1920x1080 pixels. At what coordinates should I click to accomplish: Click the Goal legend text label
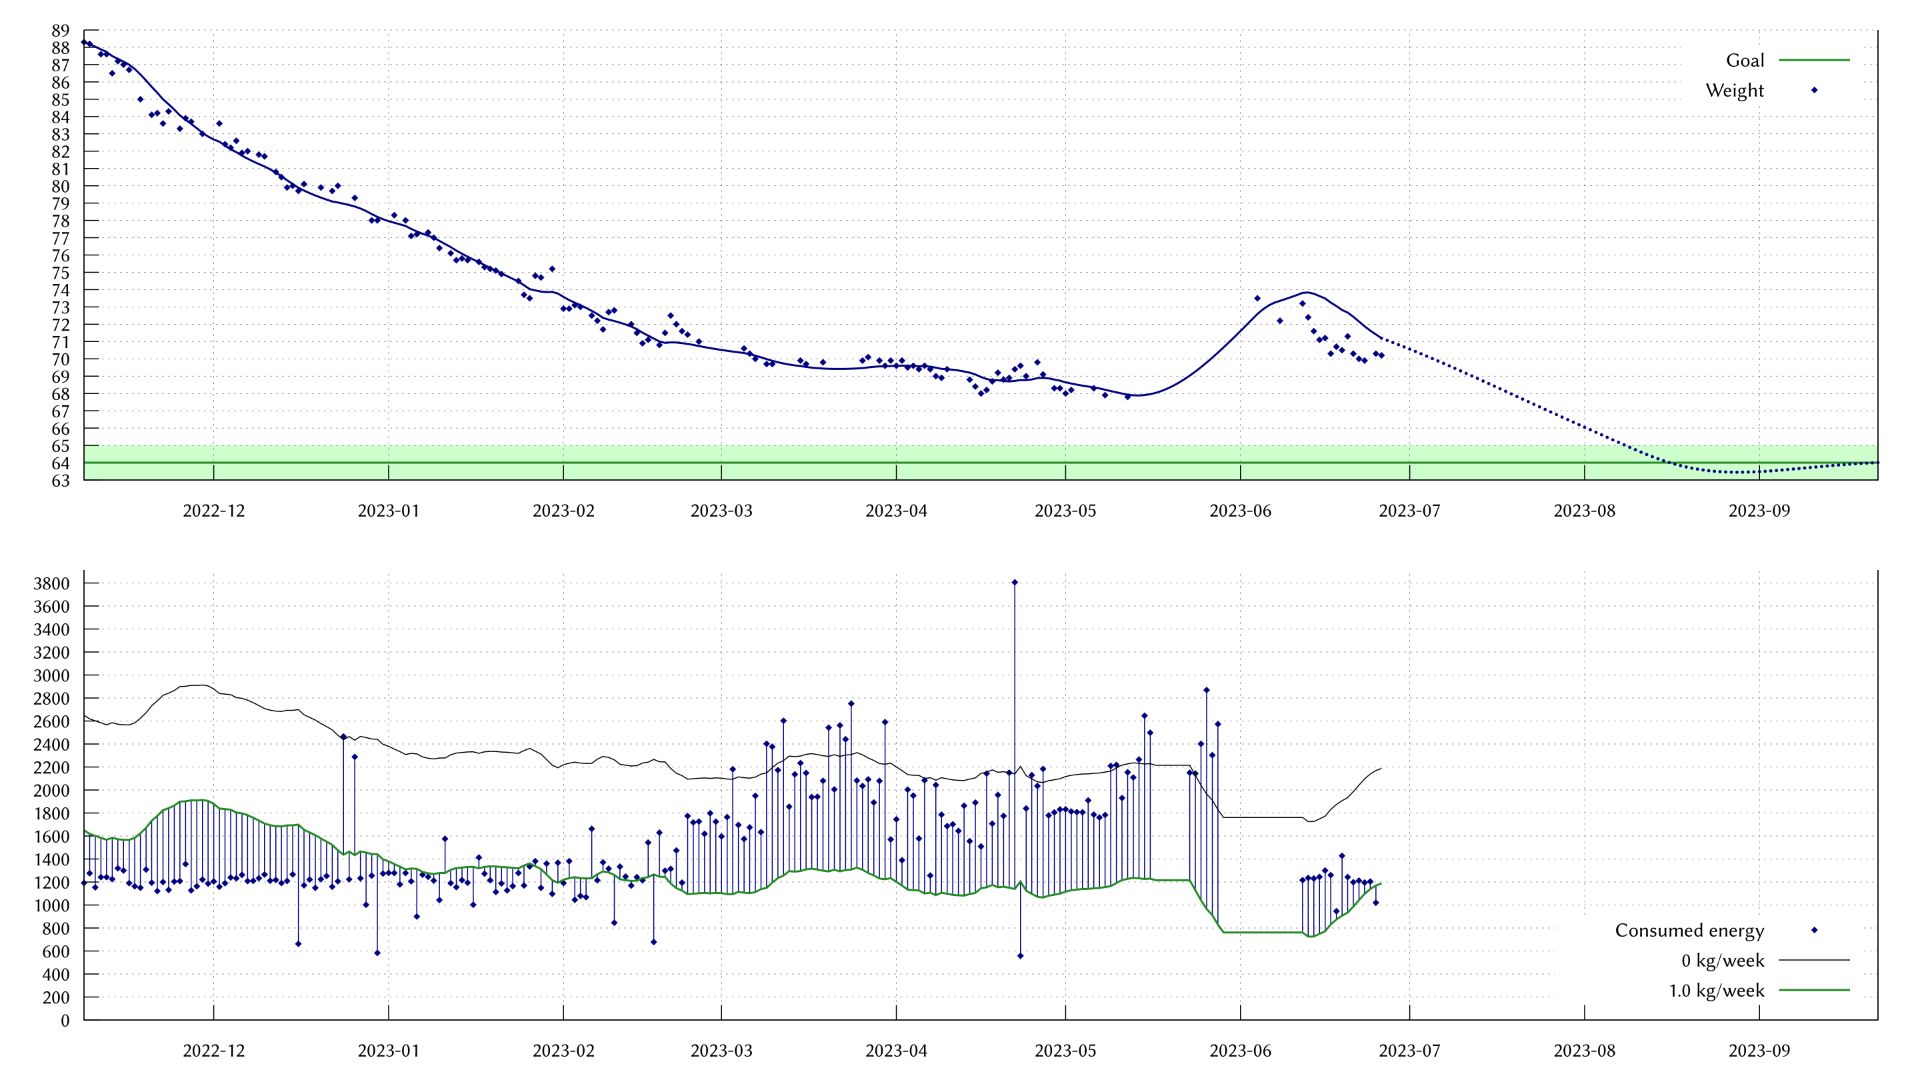coord(1744,61)
